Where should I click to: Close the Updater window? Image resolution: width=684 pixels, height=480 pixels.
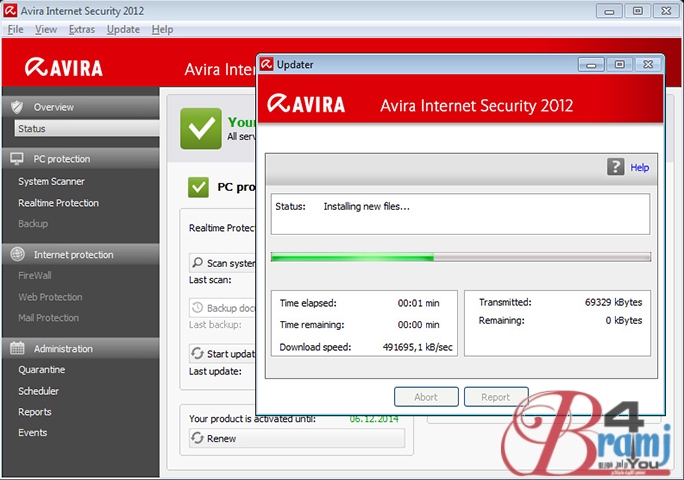(x=648, y=65)
